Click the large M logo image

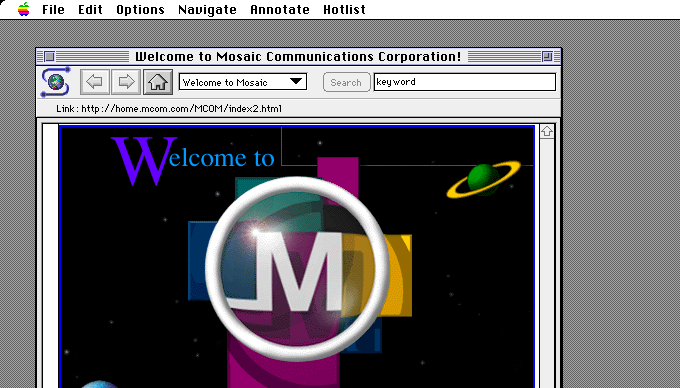298,269
